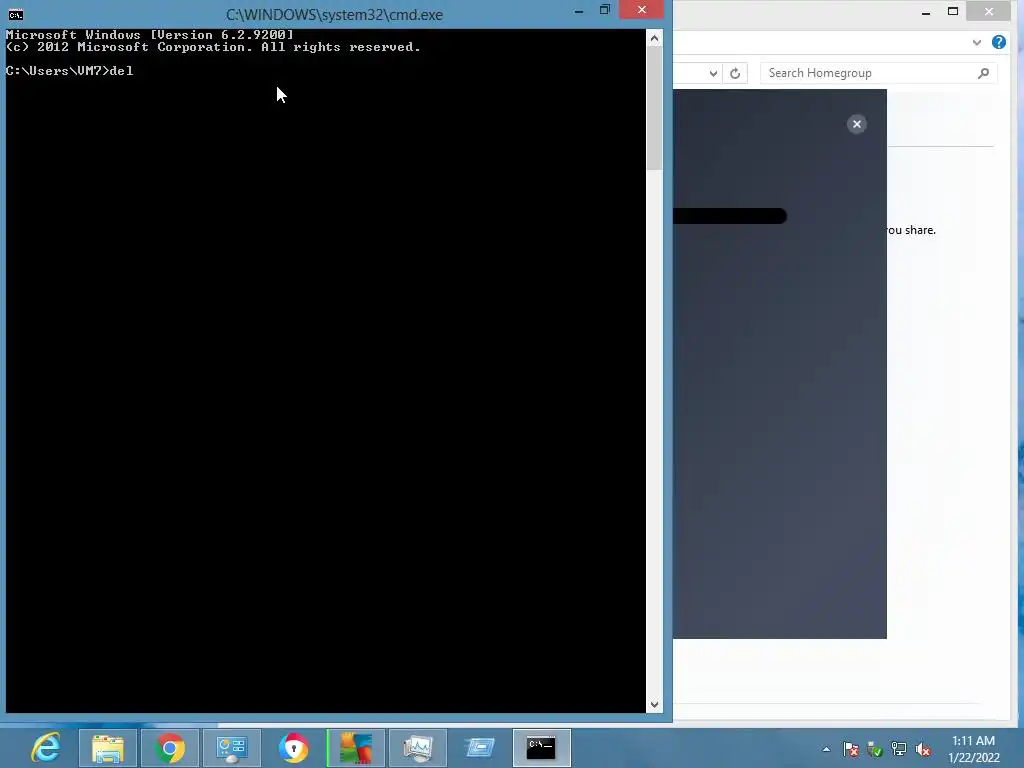Click the Search Homegroup magnifier icon
1024x768 pixels.
click(984, 73)
